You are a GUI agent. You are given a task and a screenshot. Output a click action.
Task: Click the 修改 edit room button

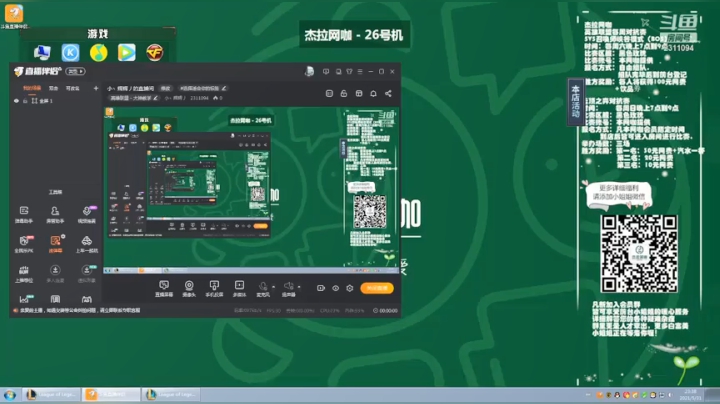tap(165, 88)
